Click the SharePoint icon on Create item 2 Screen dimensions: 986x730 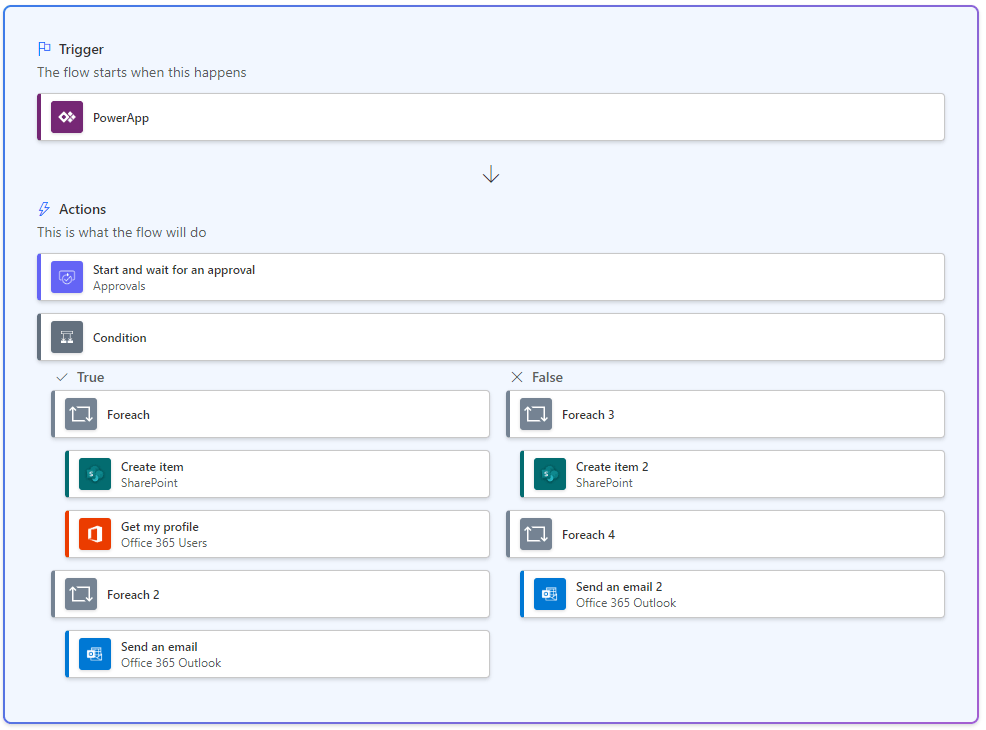point(550,474)
